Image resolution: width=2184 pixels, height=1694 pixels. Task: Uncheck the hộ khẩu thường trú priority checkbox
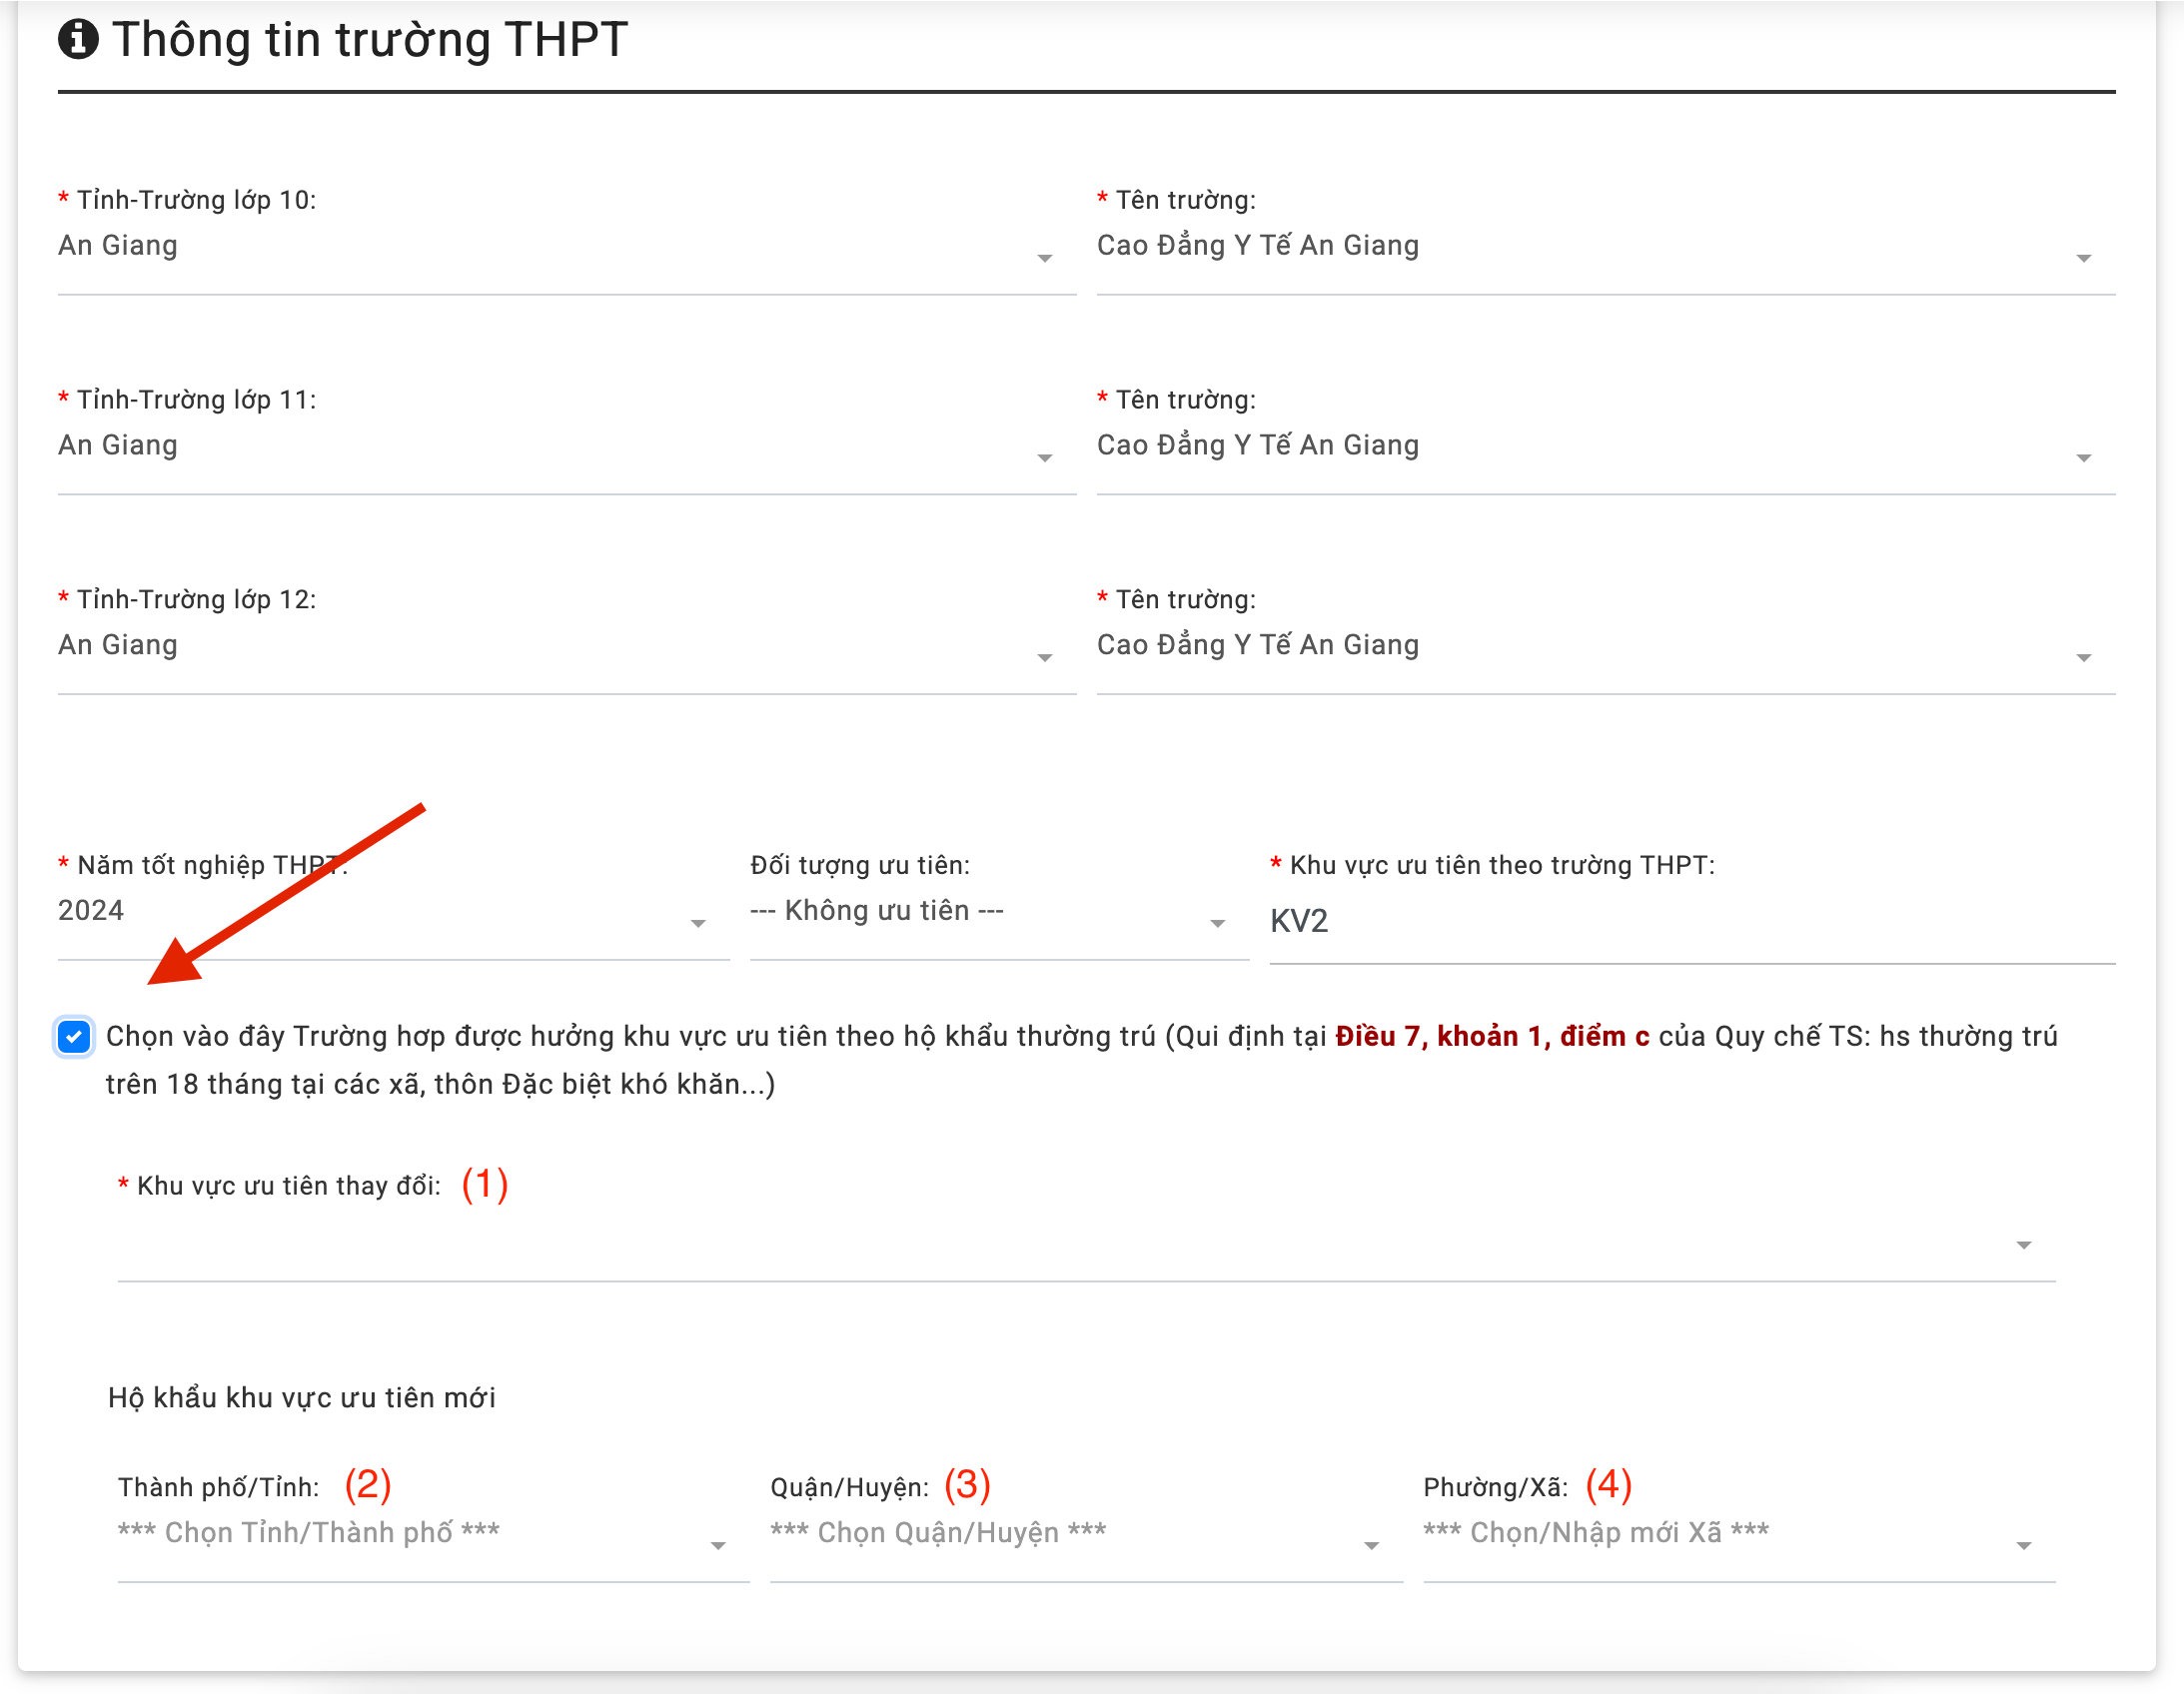click(74, 1037)
